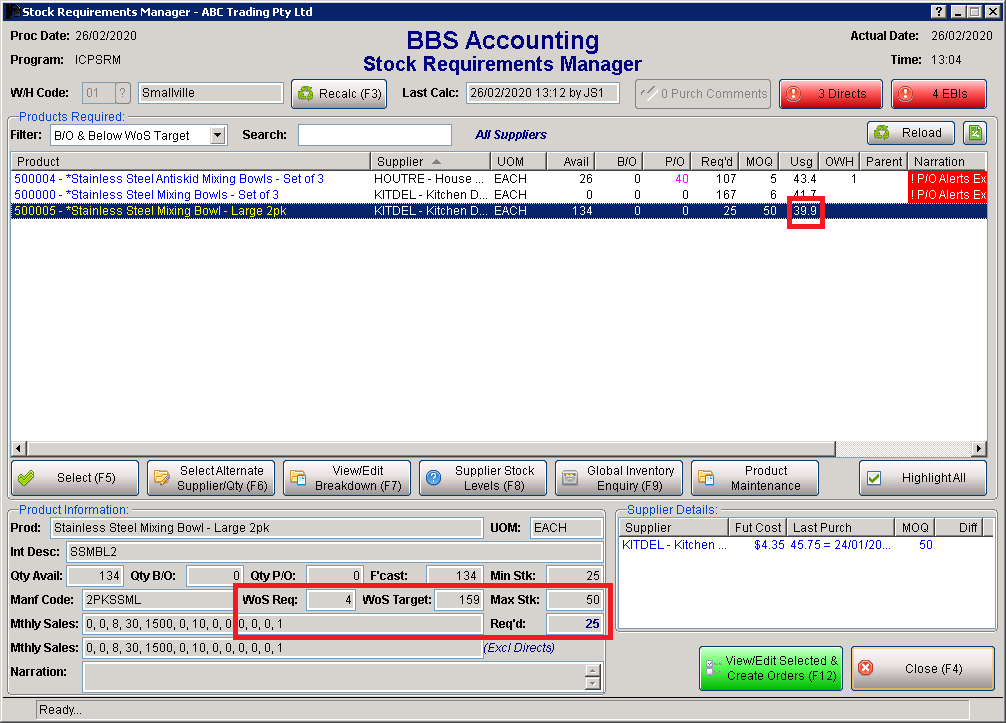Click Select (F5) checkmark button
1006x723 pixels.
(74, 478)
